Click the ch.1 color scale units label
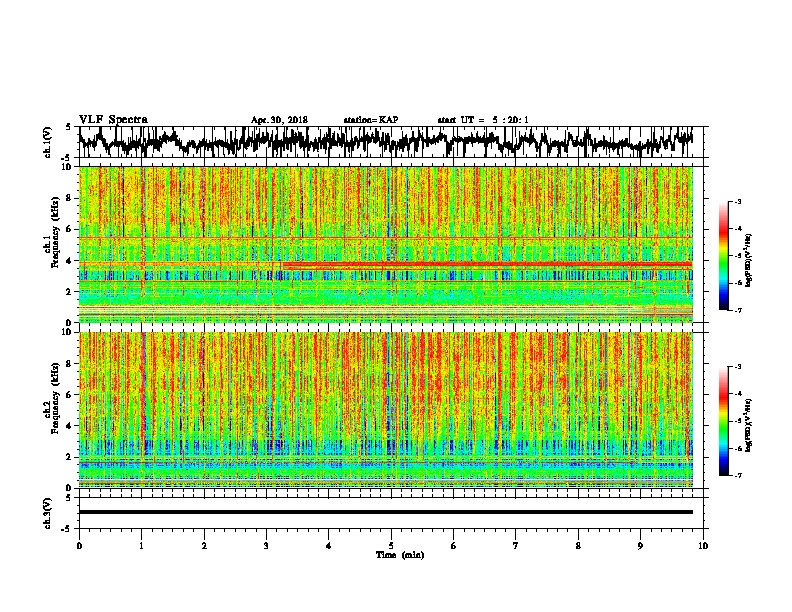The image size is (792, 612). pos(749,260)
